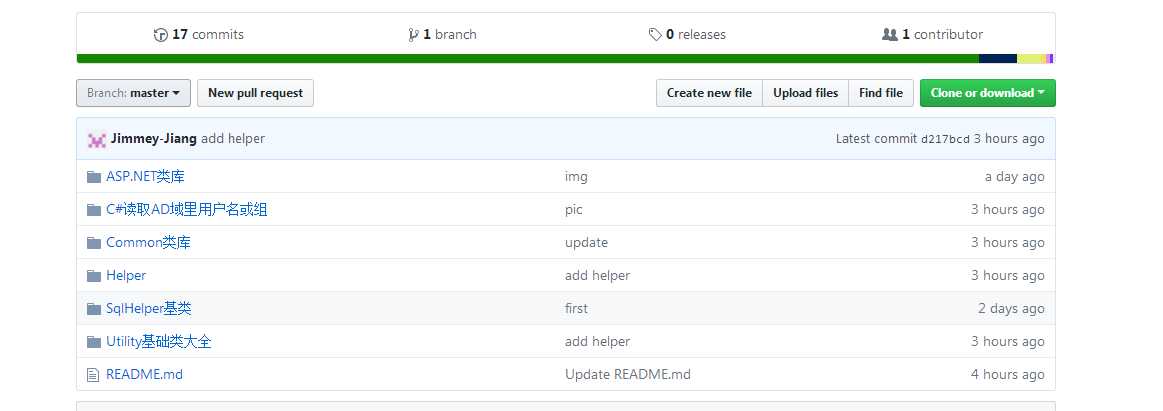The image size is (1163, 411).
Task: Open the 'Update README.md' commit message
Action: click(x=628, y=375)
